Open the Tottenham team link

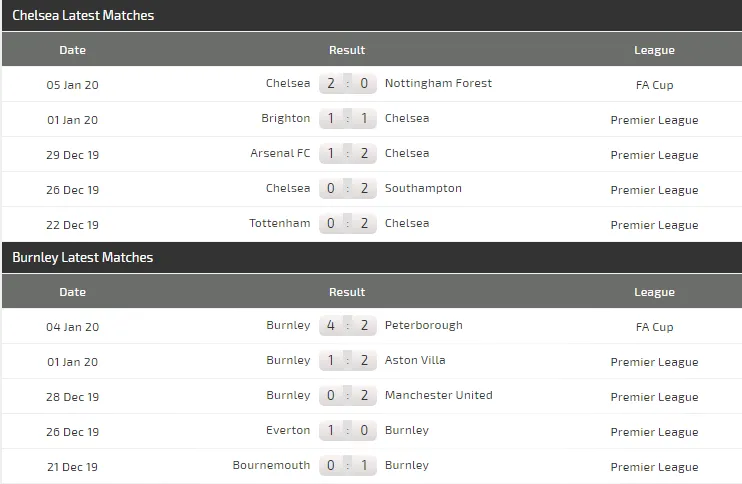click(280, 223)
